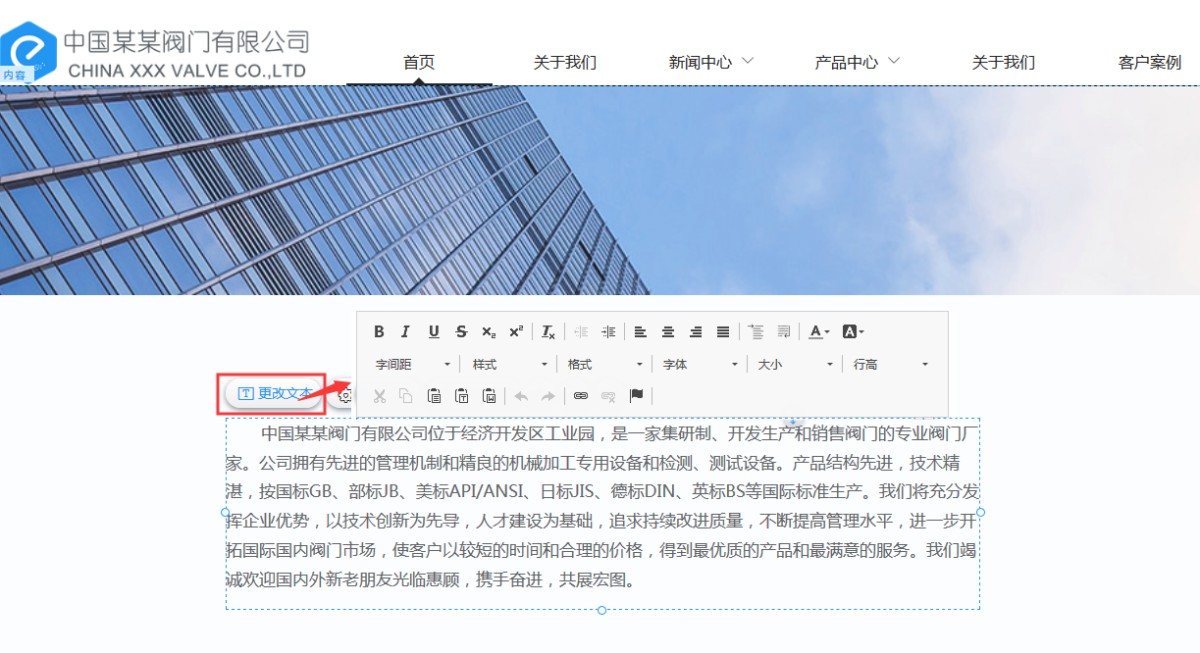The height and width of the screenshot is (653, 1200).
Task: Copy the selection
Action: point(406,396)
